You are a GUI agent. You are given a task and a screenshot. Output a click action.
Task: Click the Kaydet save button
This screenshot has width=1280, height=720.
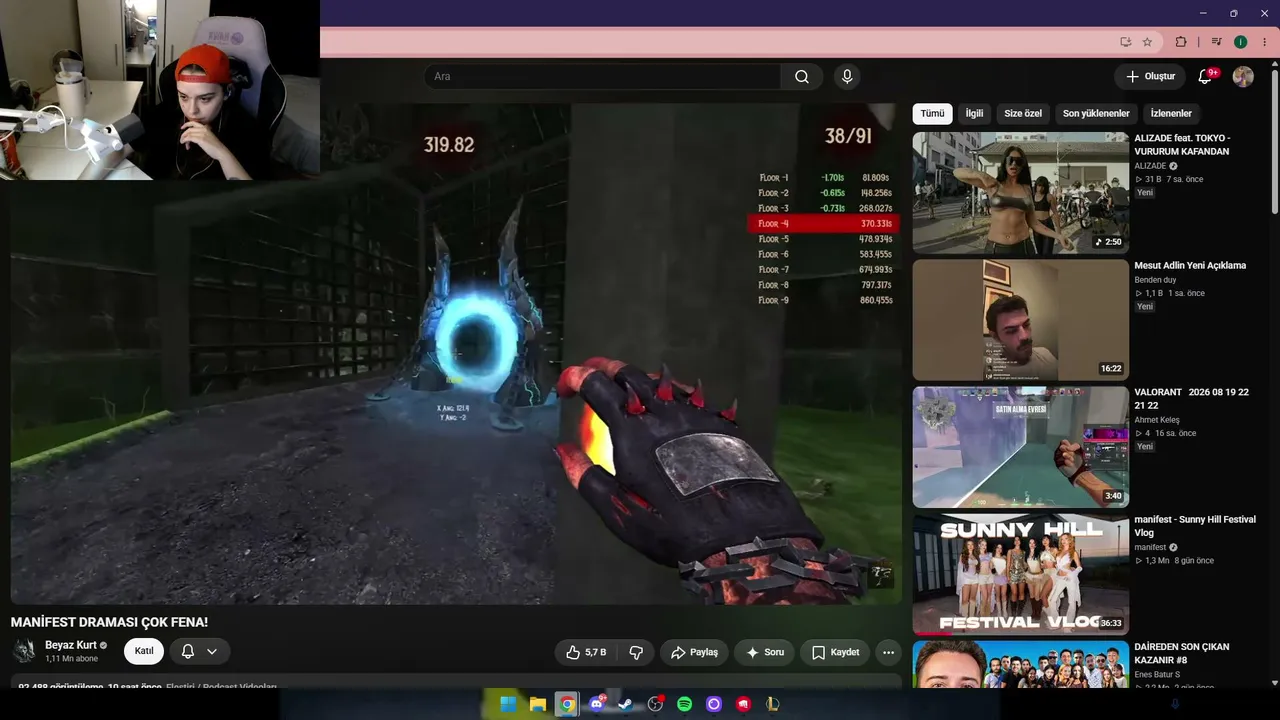835,652
